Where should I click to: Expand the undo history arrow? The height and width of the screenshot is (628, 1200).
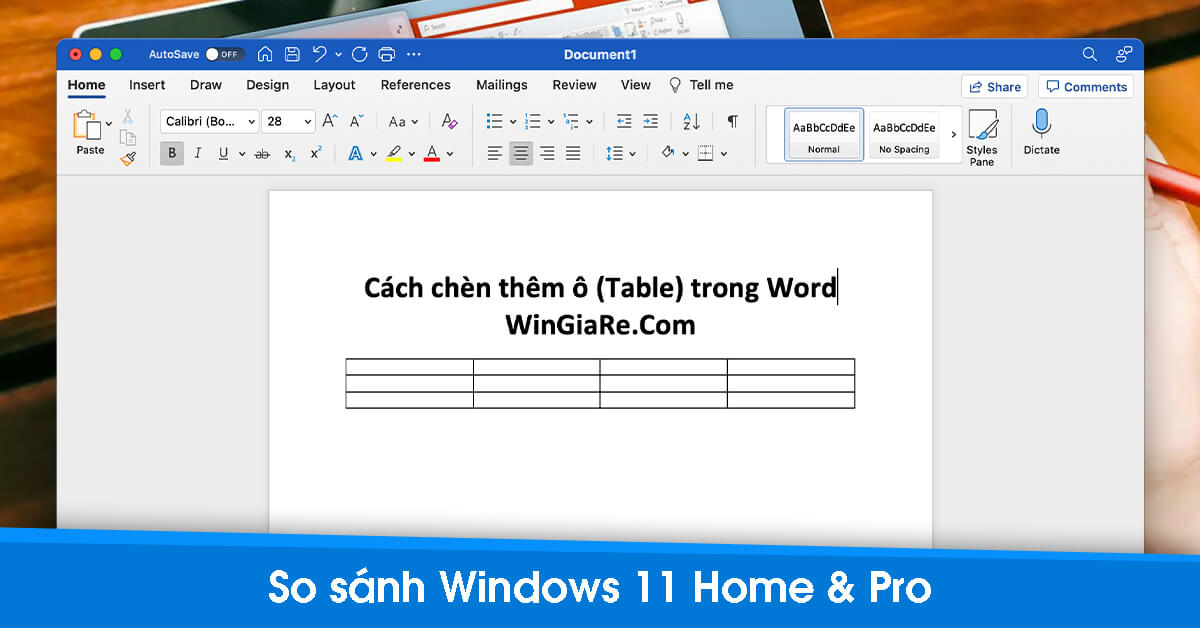pos(338,54)
